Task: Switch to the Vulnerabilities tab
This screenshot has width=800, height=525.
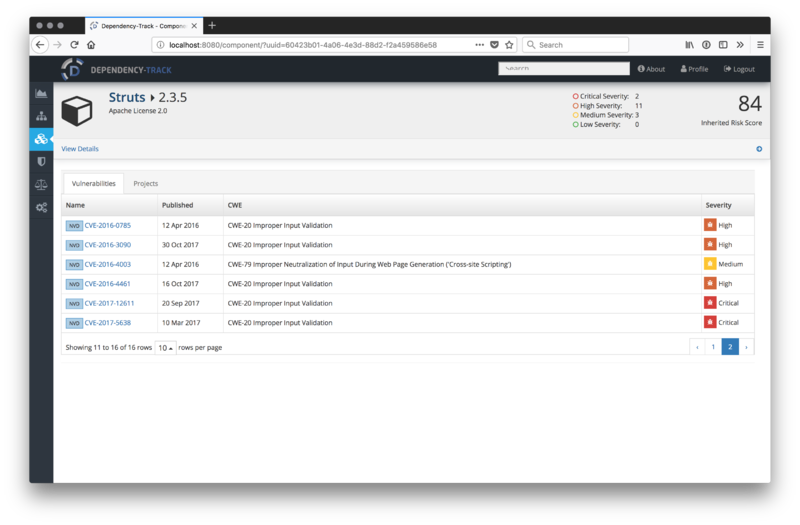Action: click(x=93, y=184)
